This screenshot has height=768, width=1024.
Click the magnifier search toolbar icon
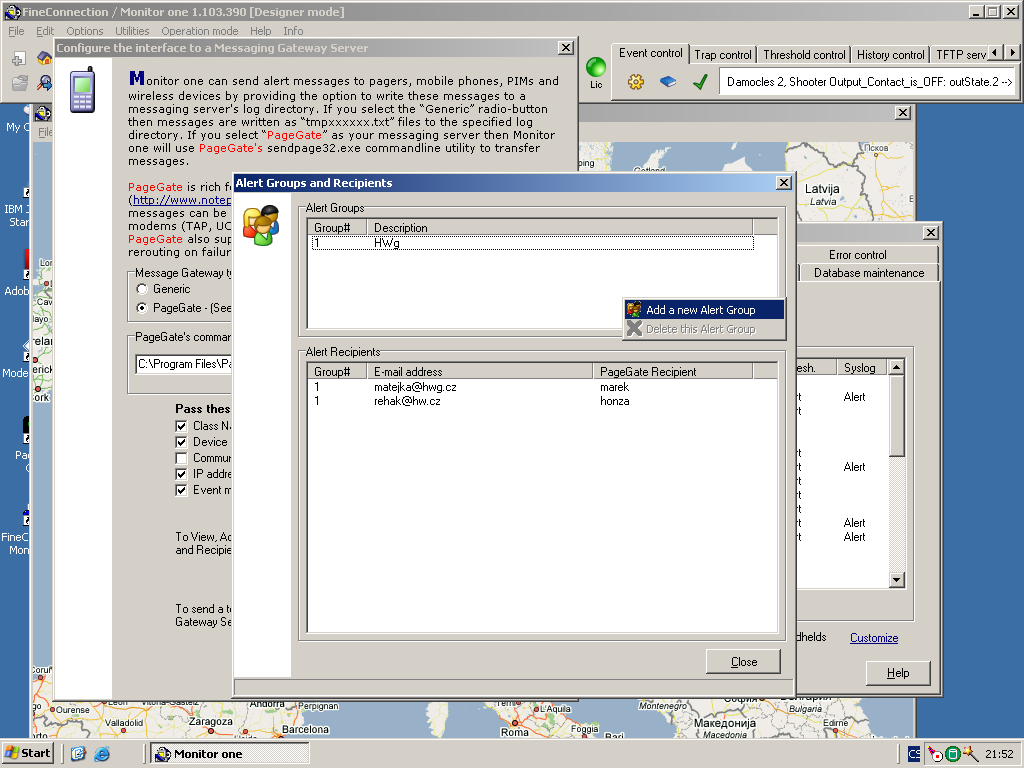pos(44,83)
